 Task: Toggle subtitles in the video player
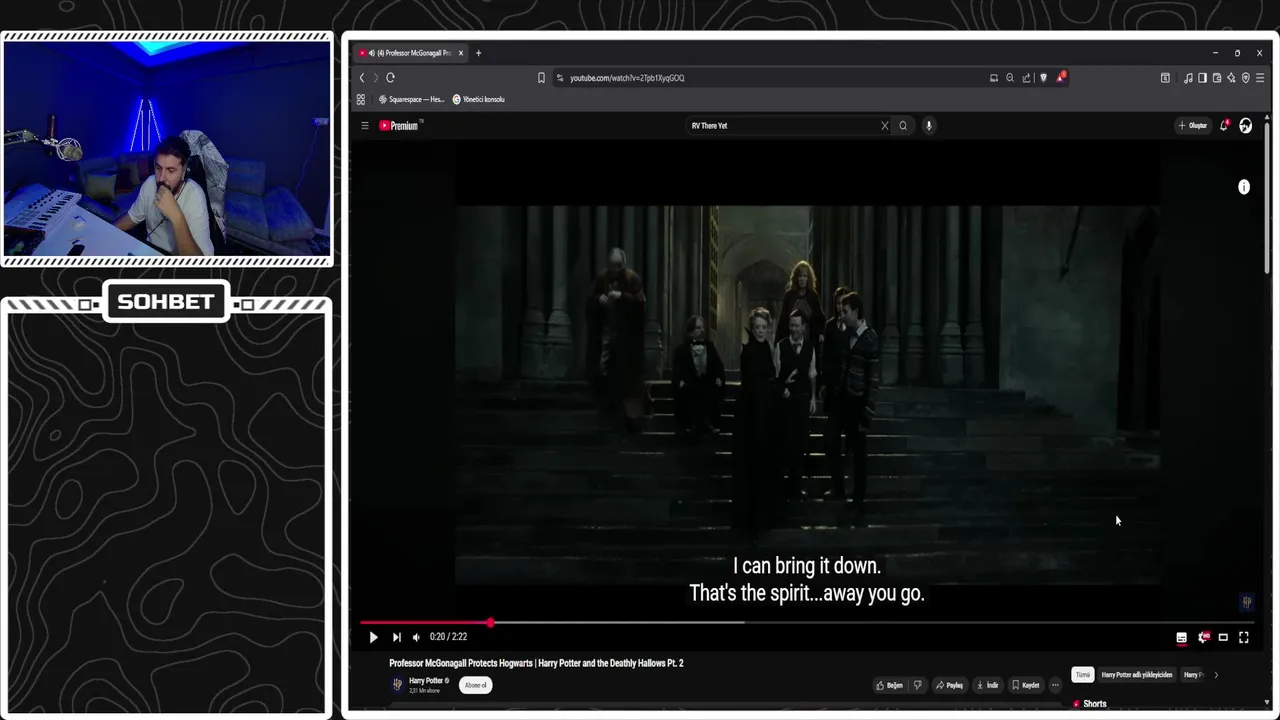1181,637
